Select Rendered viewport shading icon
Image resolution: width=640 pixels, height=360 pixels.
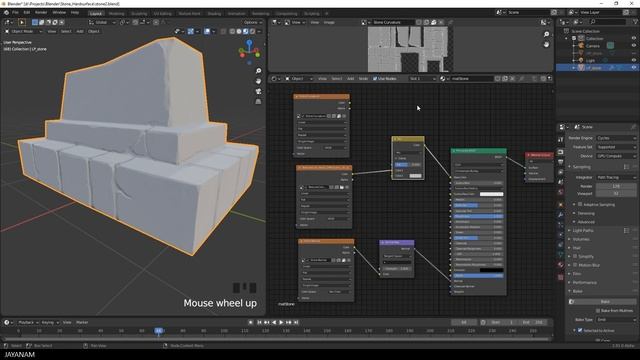pyautogui.click(x=252, y=31)
